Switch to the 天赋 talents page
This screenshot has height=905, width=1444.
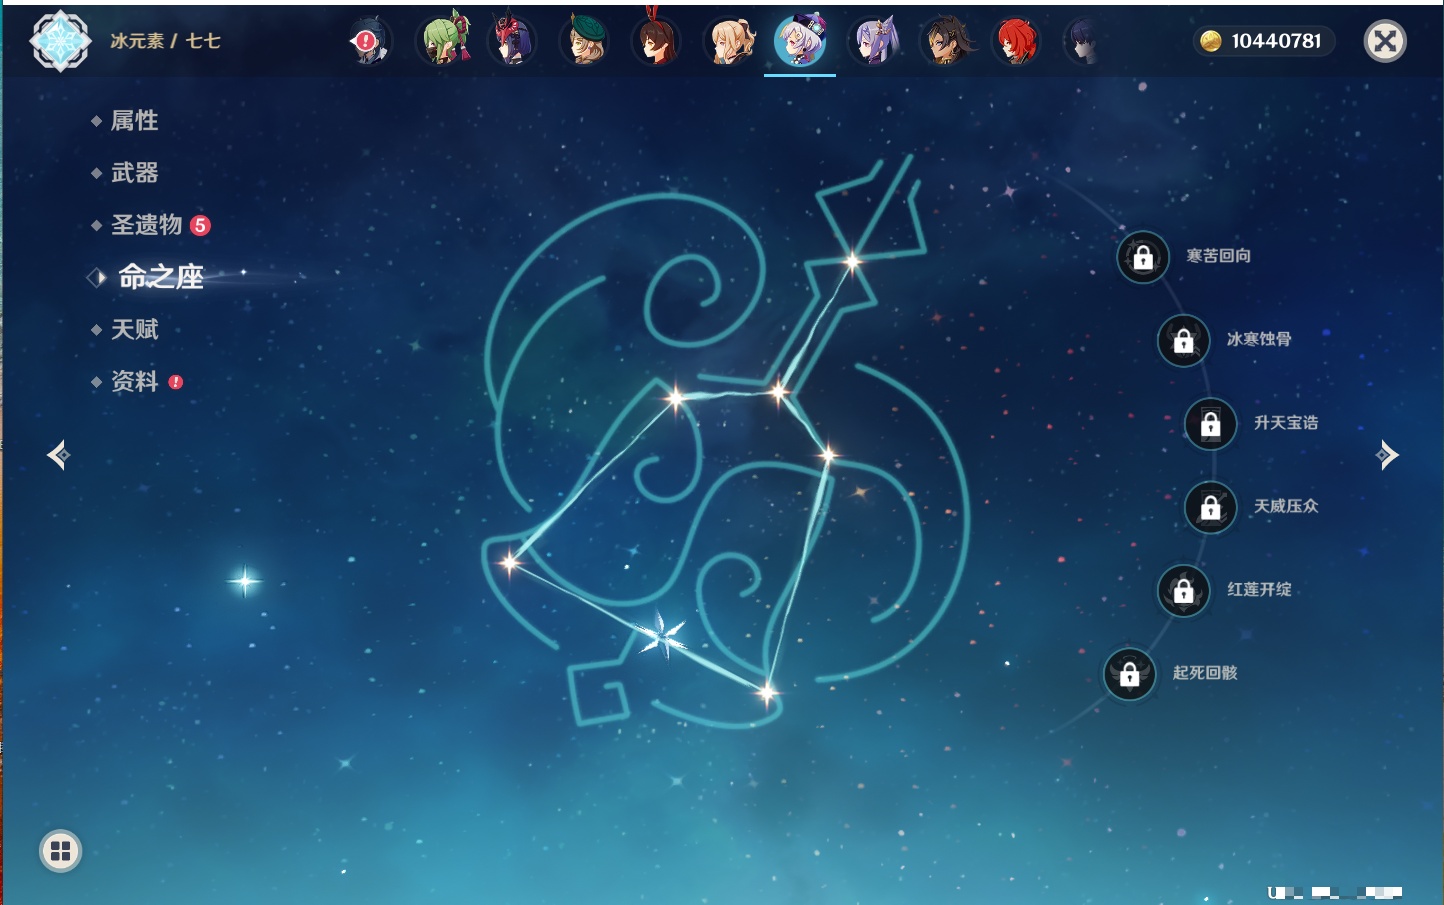tap(134, 329)
